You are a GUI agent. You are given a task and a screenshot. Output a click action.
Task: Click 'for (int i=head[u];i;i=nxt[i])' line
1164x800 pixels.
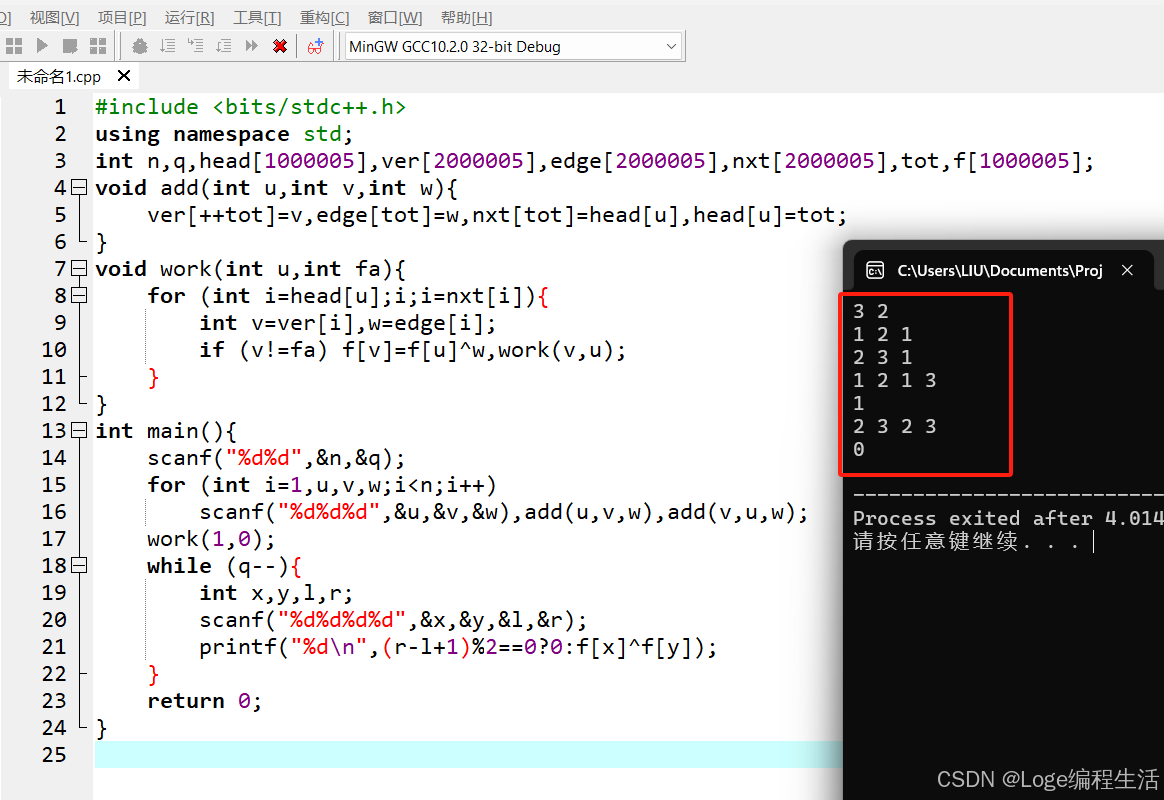pos(347,296)
